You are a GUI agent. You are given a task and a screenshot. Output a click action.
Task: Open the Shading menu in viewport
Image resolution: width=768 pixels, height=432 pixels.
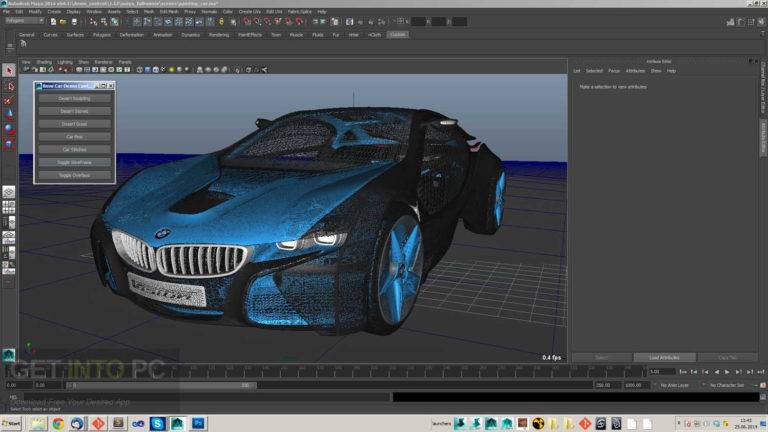click(x=44, y=62)
